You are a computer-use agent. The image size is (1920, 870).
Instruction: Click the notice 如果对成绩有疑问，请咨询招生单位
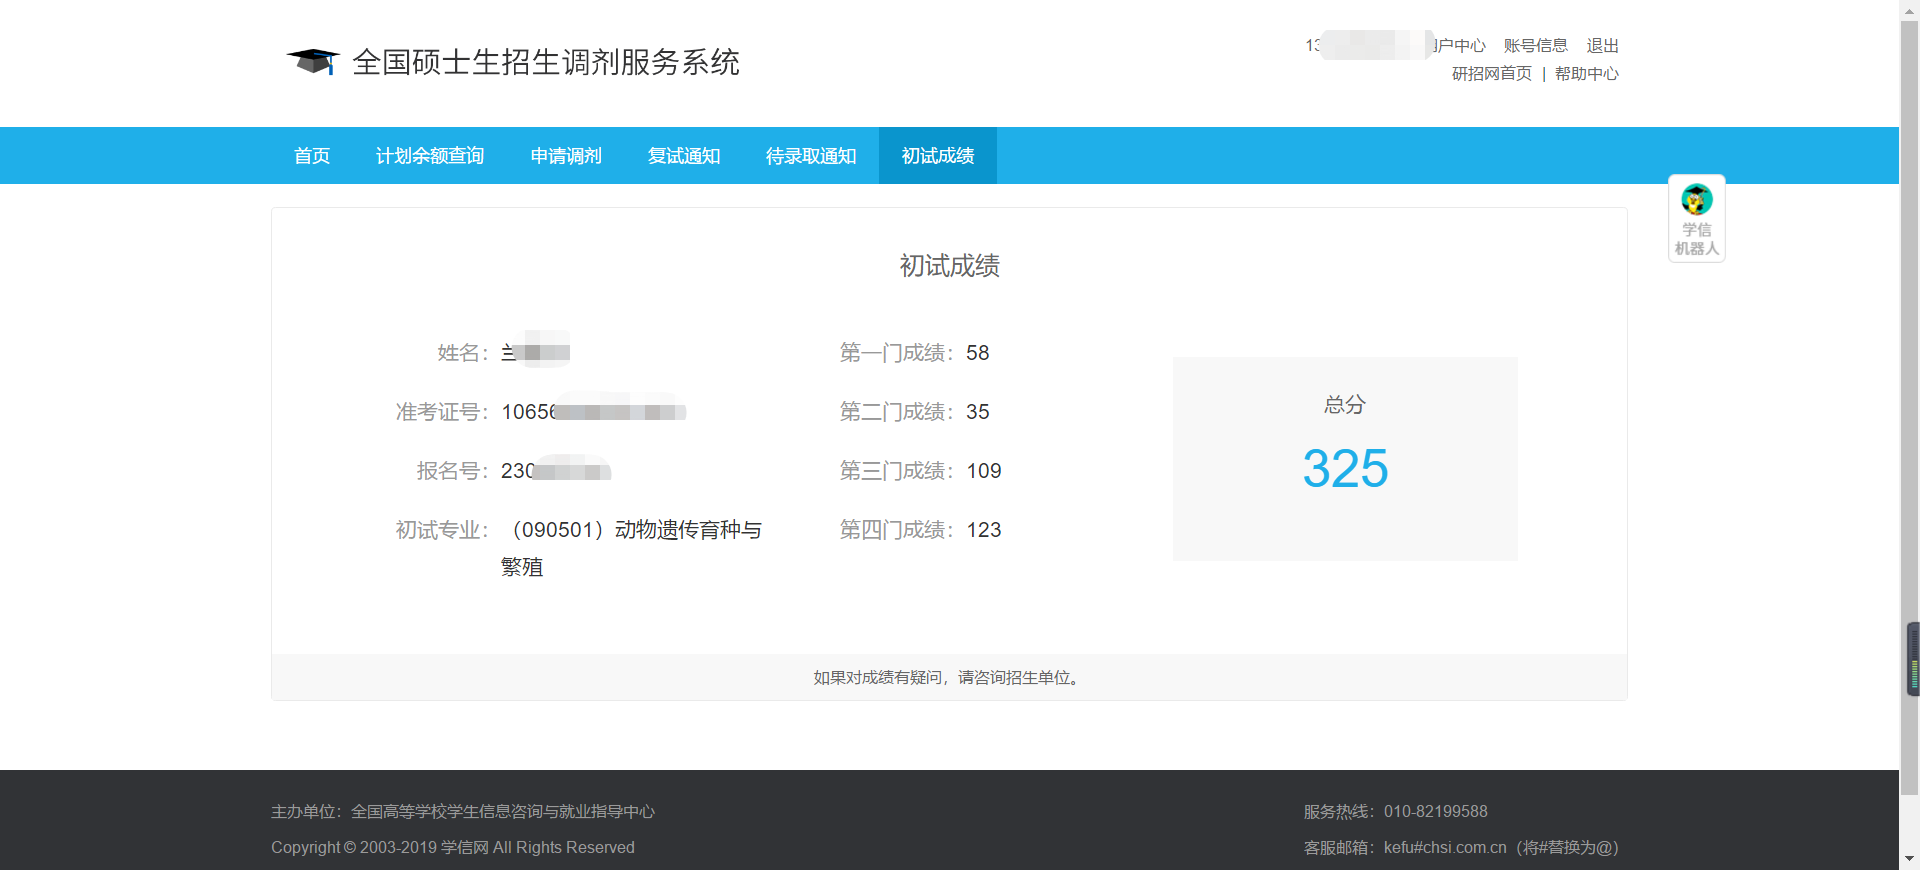click(949, 678)
